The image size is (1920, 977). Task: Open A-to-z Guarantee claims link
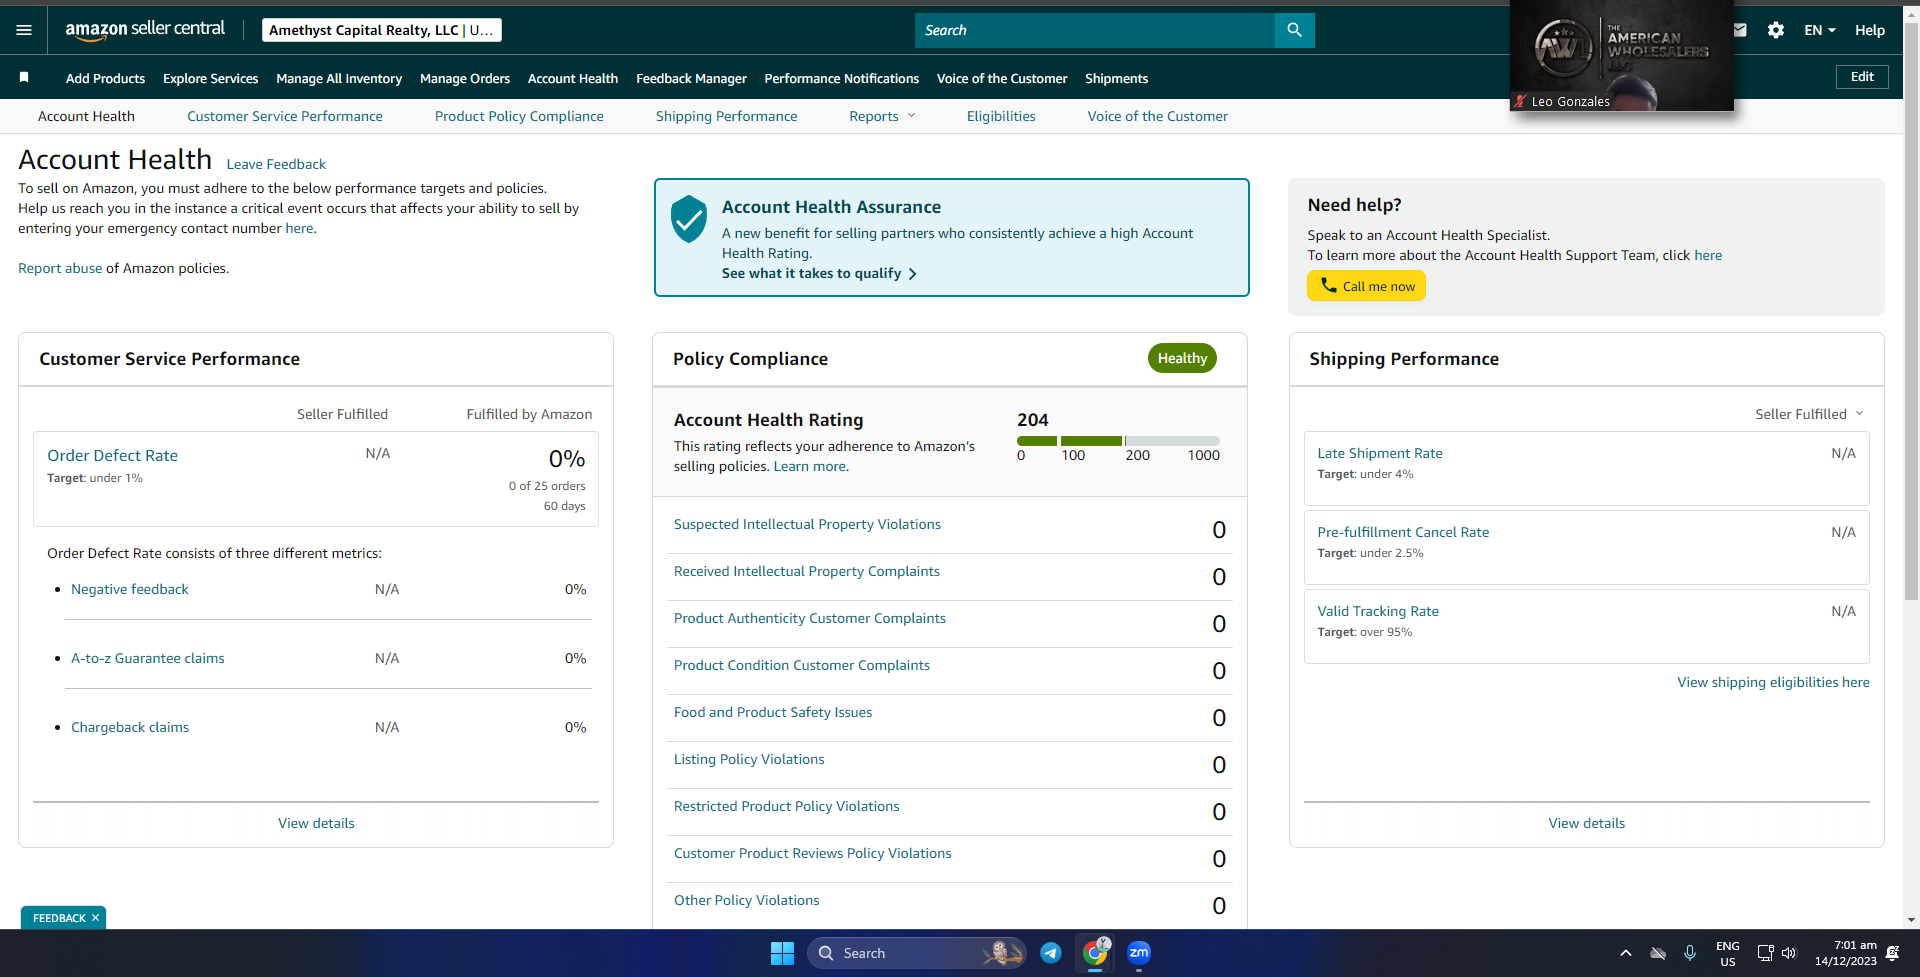click(x=148, y=658)
